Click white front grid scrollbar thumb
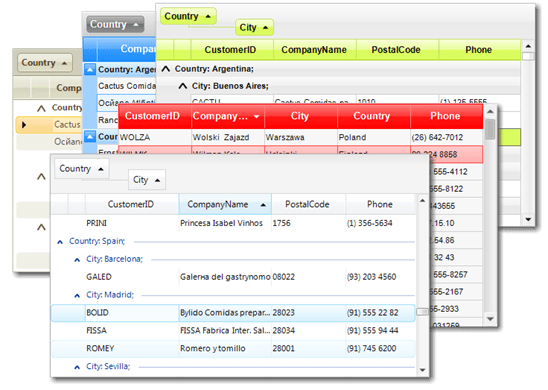The width and height of the screenshot is (548, 390). tap(422, 311)
